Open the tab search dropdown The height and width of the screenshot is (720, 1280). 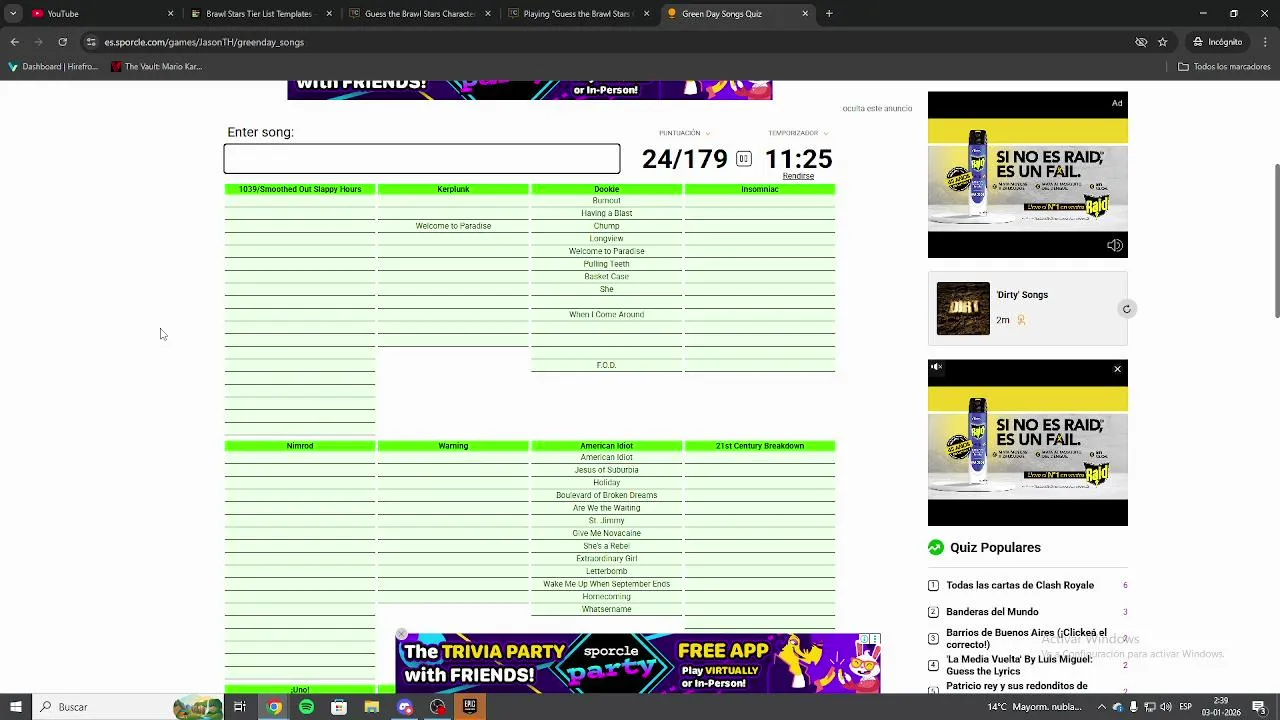[13, 14]
